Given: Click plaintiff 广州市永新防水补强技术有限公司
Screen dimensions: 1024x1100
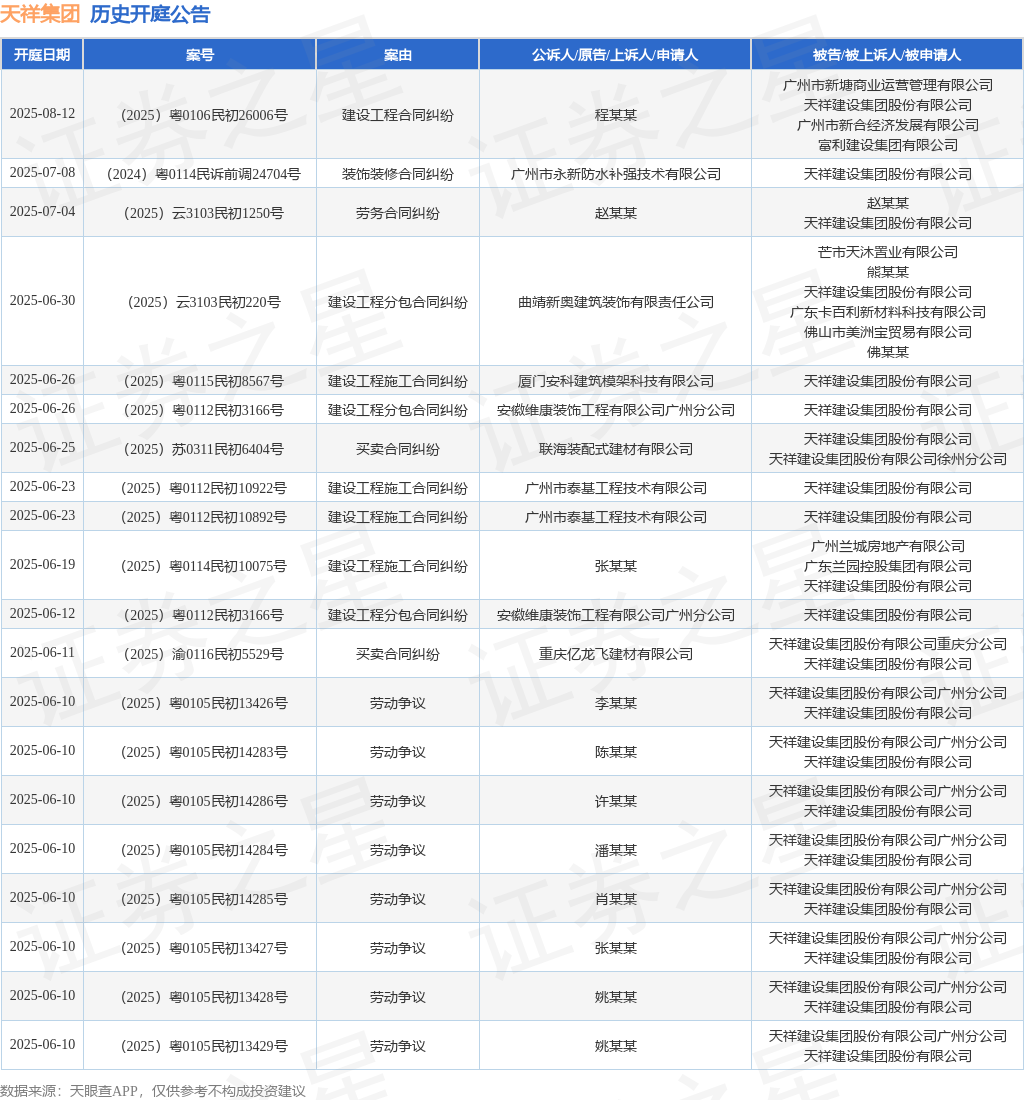Looking at the screenshot, I should tap(615, 174).
